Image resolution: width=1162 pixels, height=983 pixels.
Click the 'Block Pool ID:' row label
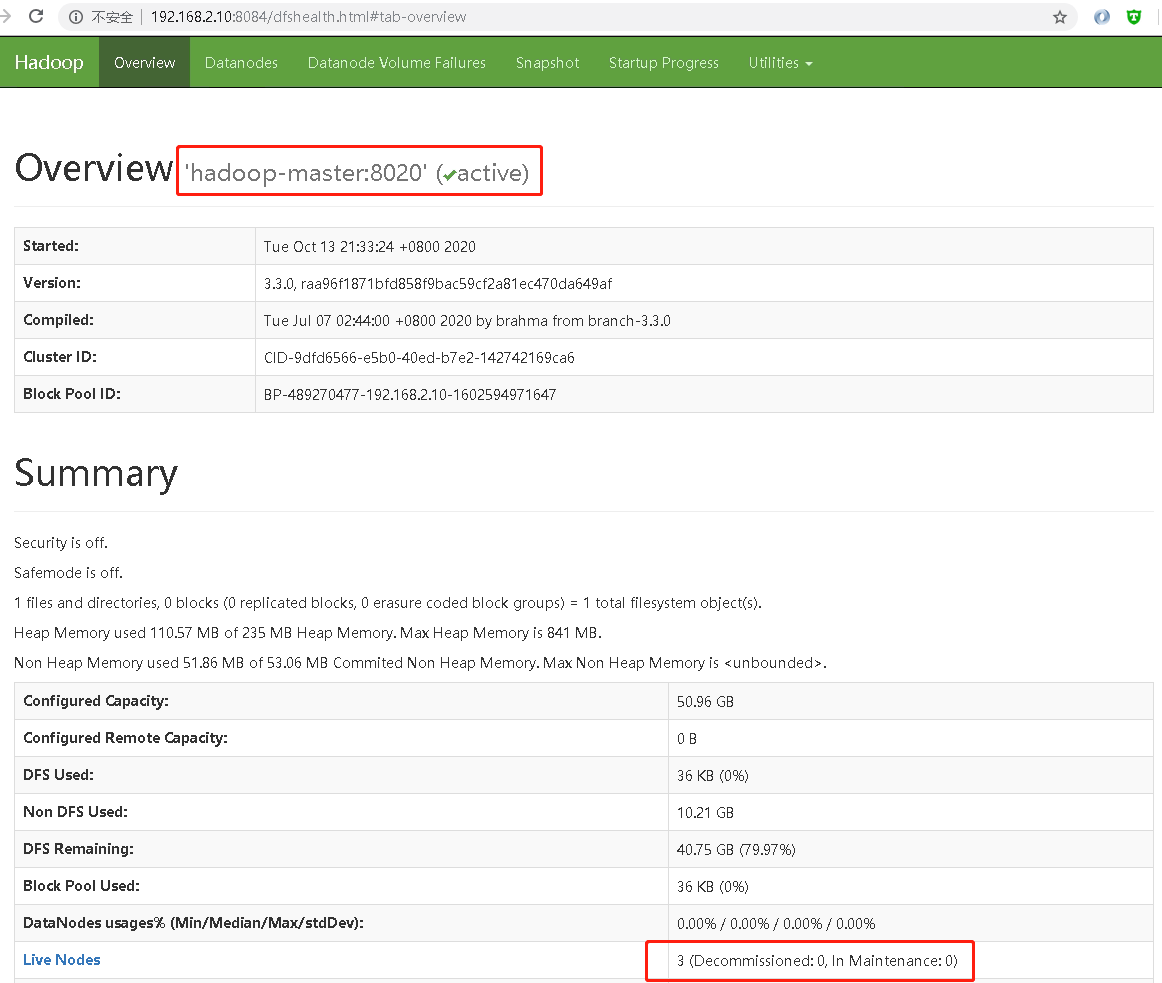pos(72,394)
